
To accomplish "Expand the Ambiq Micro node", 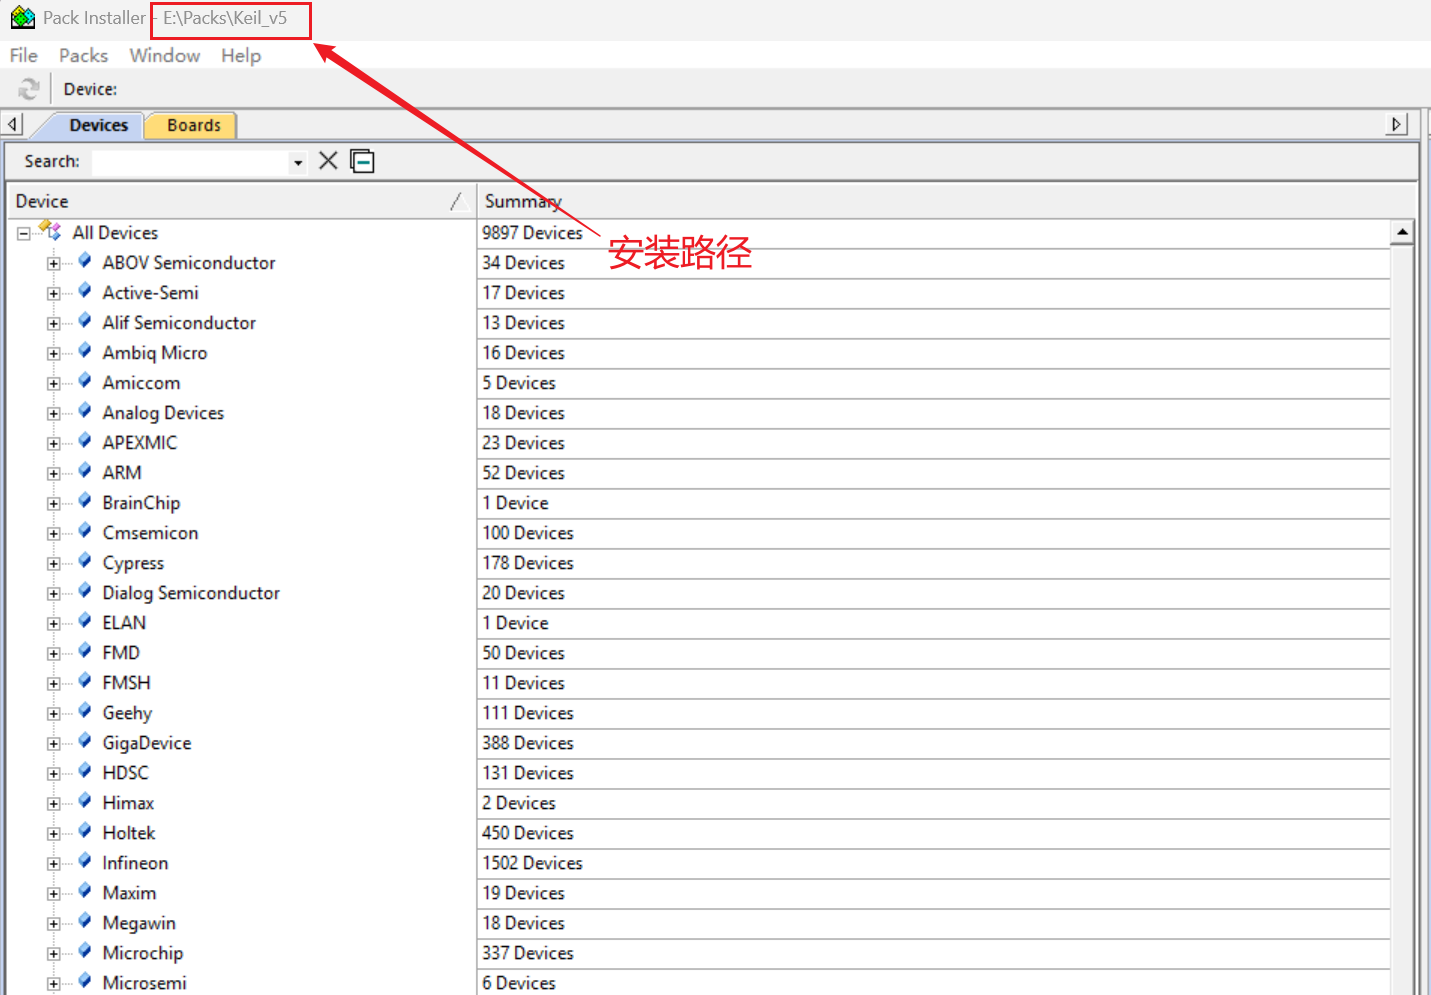I will (54, 354).
